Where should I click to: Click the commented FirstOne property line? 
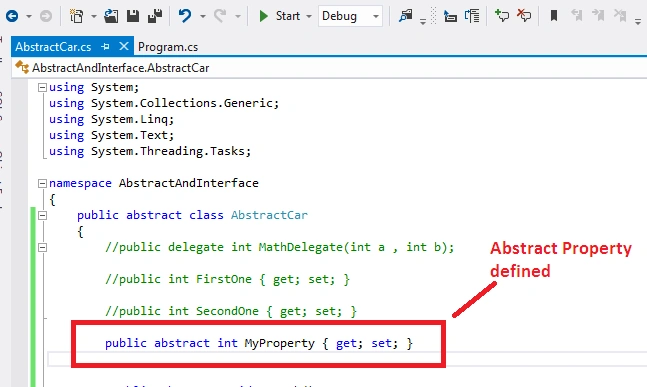coord(227,279)
